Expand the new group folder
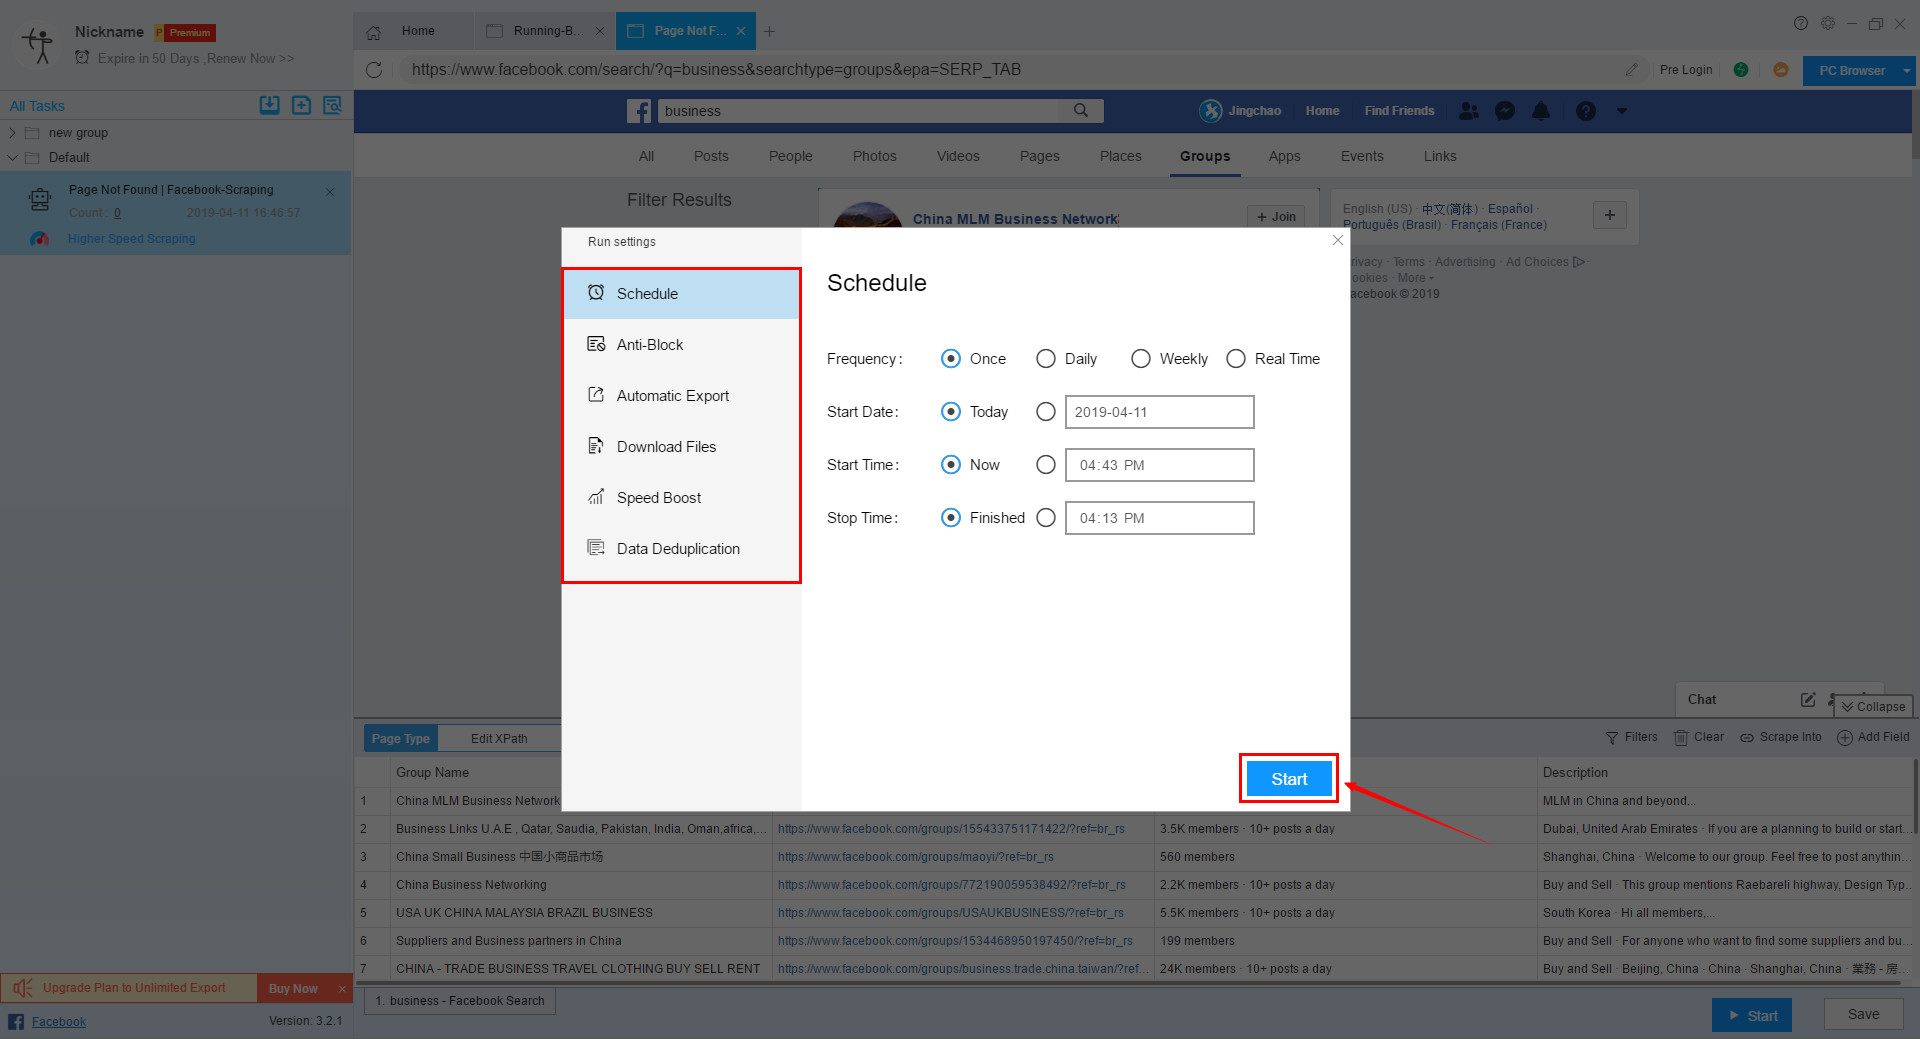The height and width of the screenshot is (1039, 1920). tap(12, 133)
